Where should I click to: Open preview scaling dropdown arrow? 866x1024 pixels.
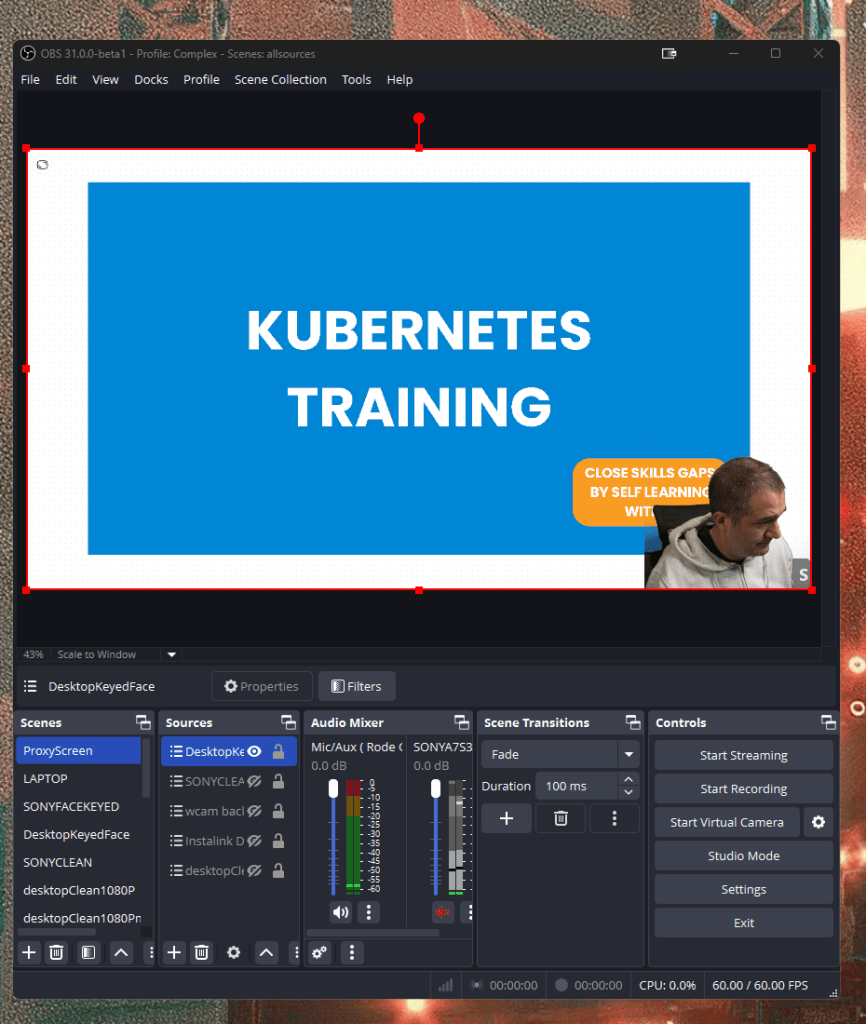pyautogui.click(x=172, y=654)
